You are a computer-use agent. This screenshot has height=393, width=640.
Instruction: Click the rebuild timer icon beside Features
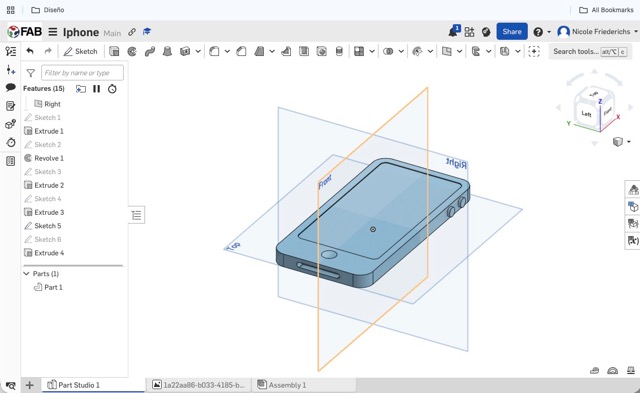pyautogui.click(x=112, y=89)
